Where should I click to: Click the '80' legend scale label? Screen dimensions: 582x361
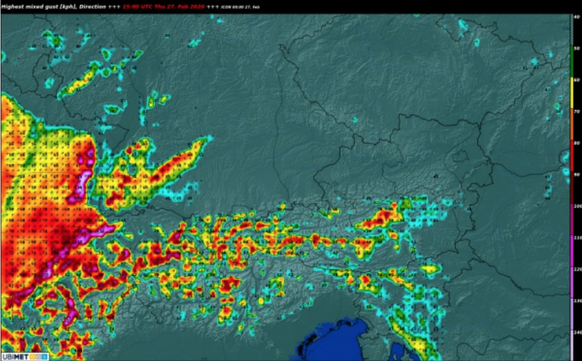578,142
